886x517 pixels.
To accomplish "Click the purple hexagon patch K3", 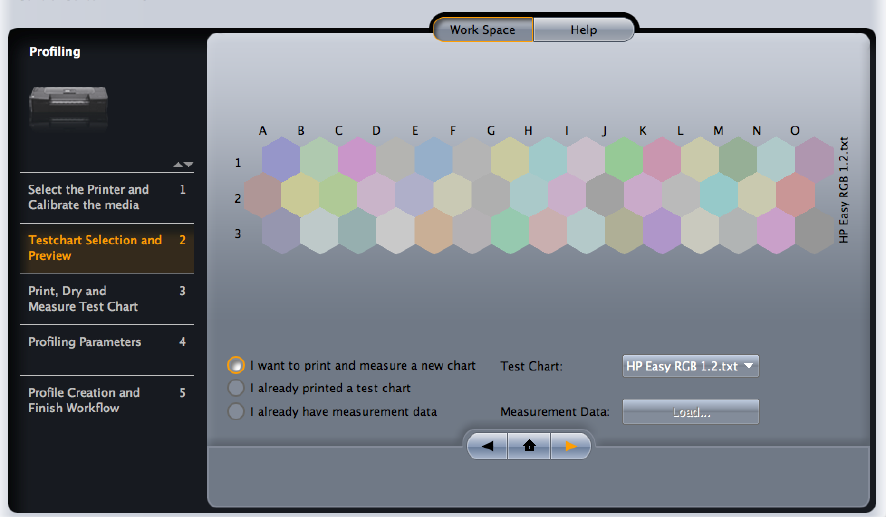I will pos(662,231).
